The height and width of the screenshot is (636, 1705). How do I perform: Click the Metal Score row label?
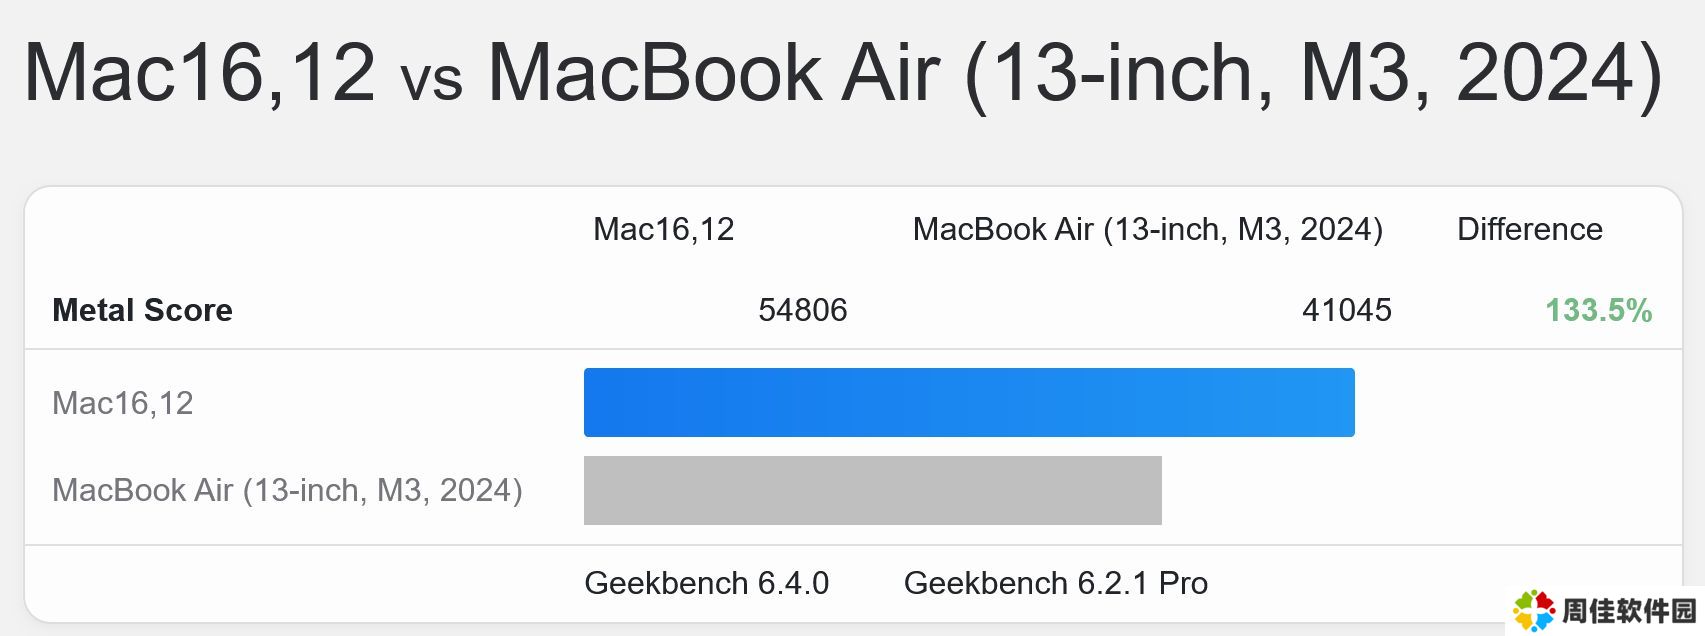click(142, 310)
